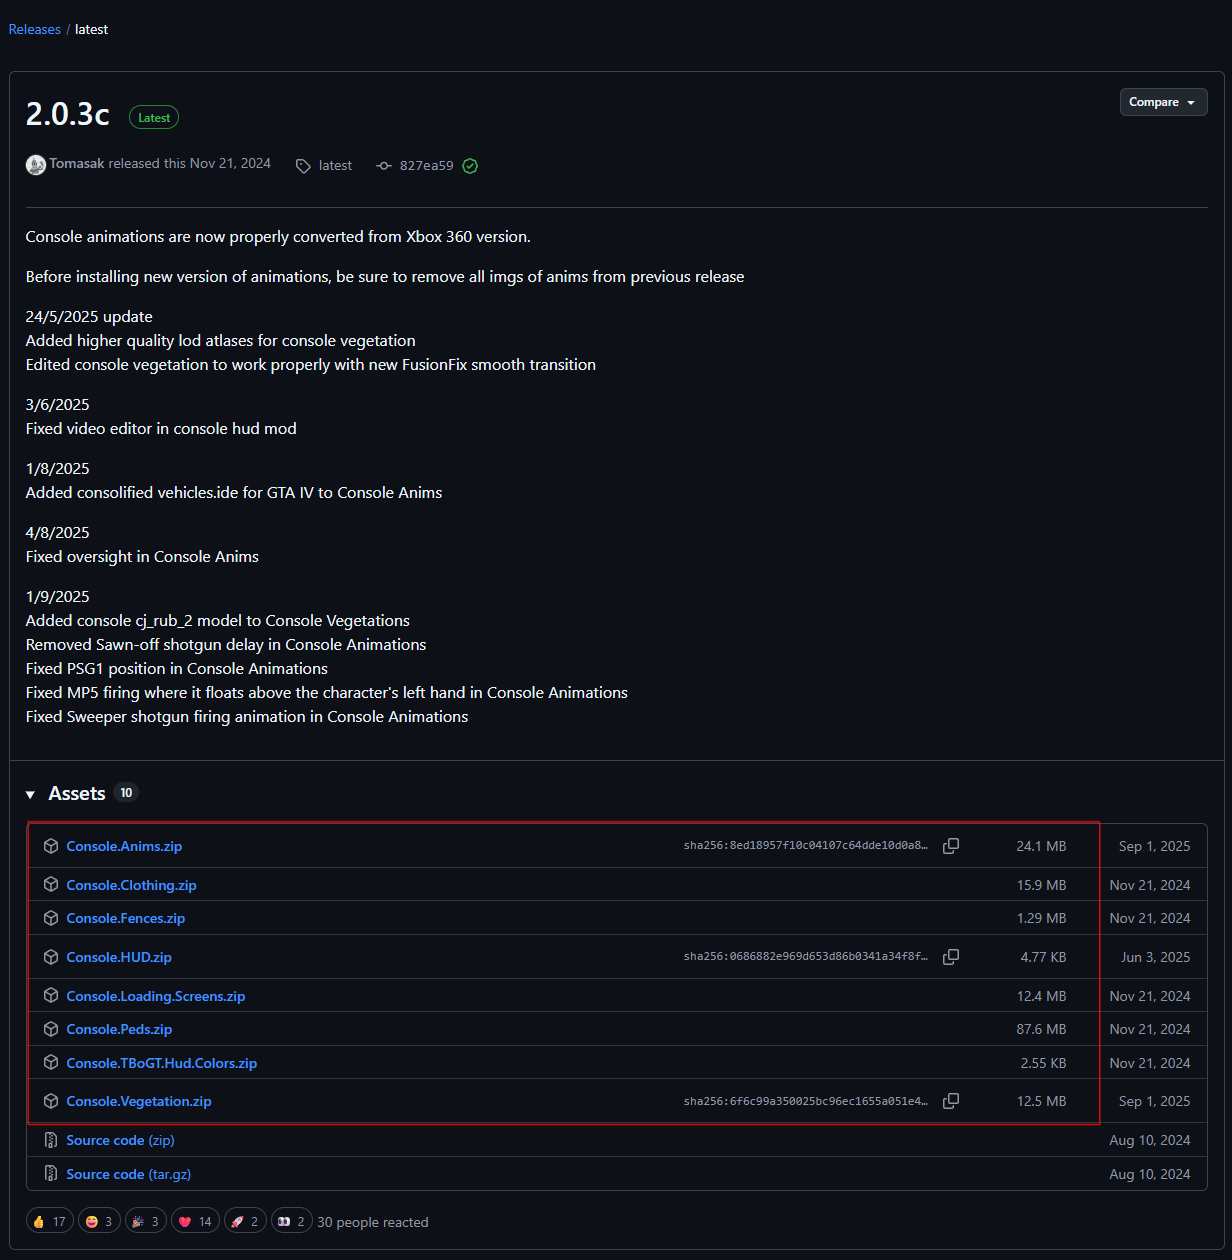The height and width of the screenshot is (1260, 1232).
Task: Open the Compare dropdown
Action: tap(1163, 102)
